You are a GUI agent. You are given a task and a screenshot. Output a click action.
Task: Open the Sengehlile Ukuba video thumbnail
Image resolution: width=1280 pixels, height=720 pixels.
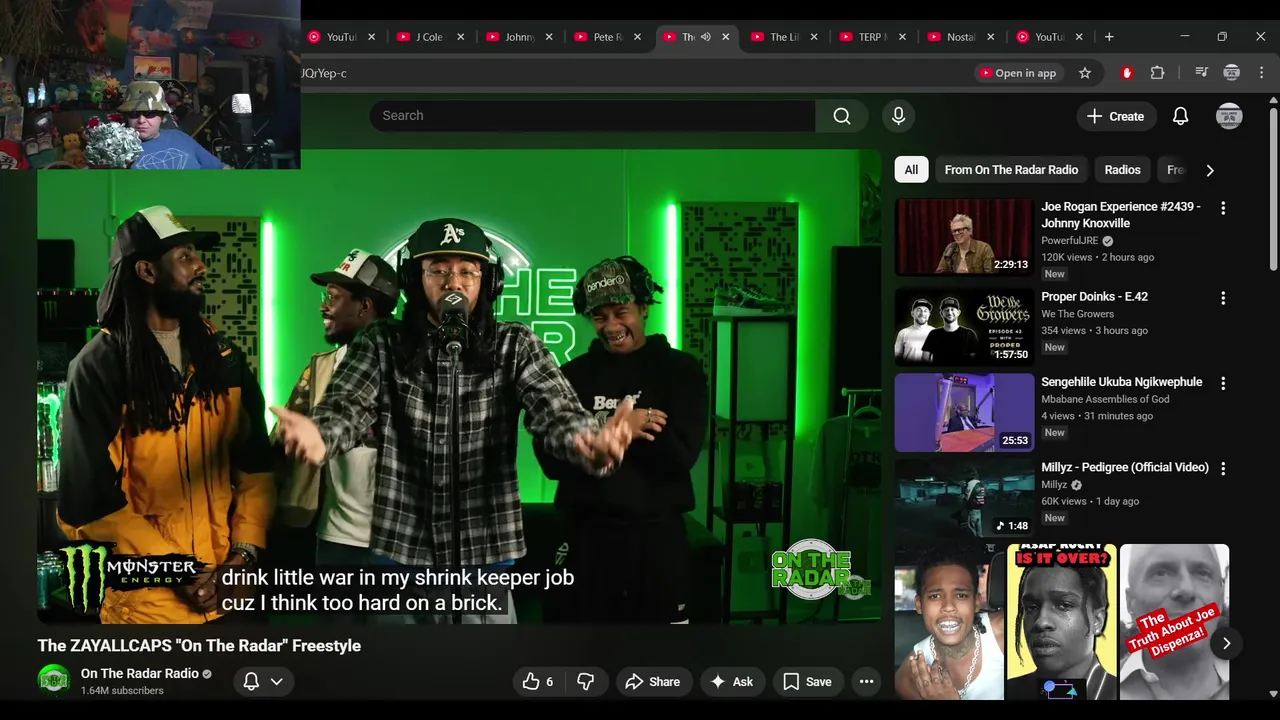(x=964, y=412)
